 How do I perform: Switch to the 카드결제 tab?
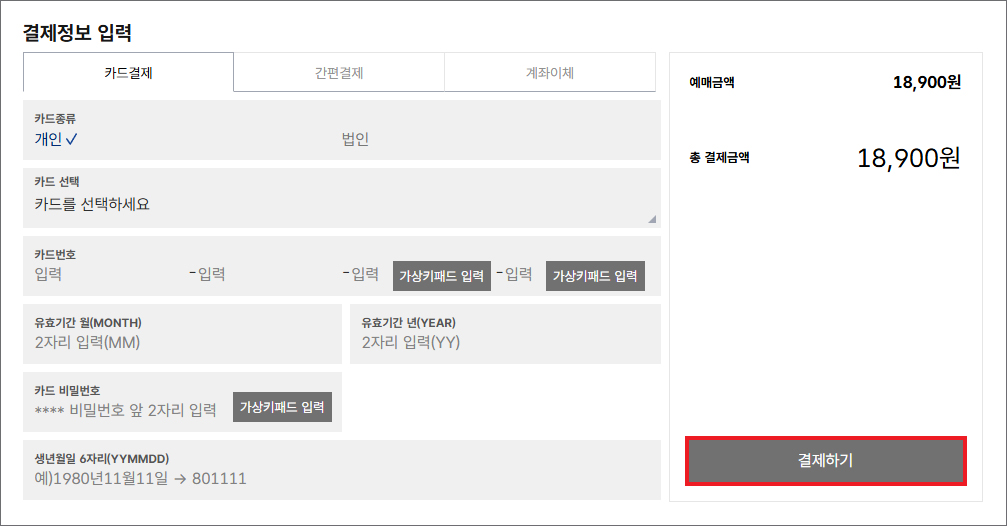[128, 73]
